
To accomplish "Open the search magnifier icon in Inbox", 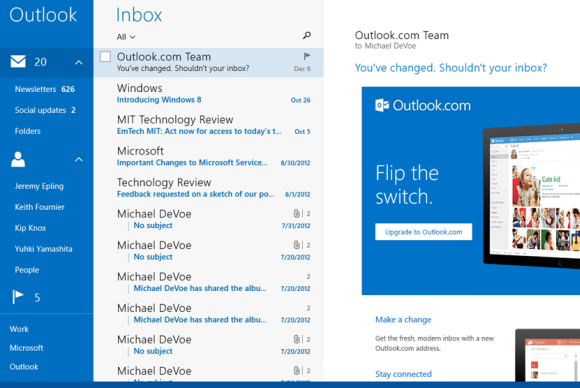I will point(307,35).
